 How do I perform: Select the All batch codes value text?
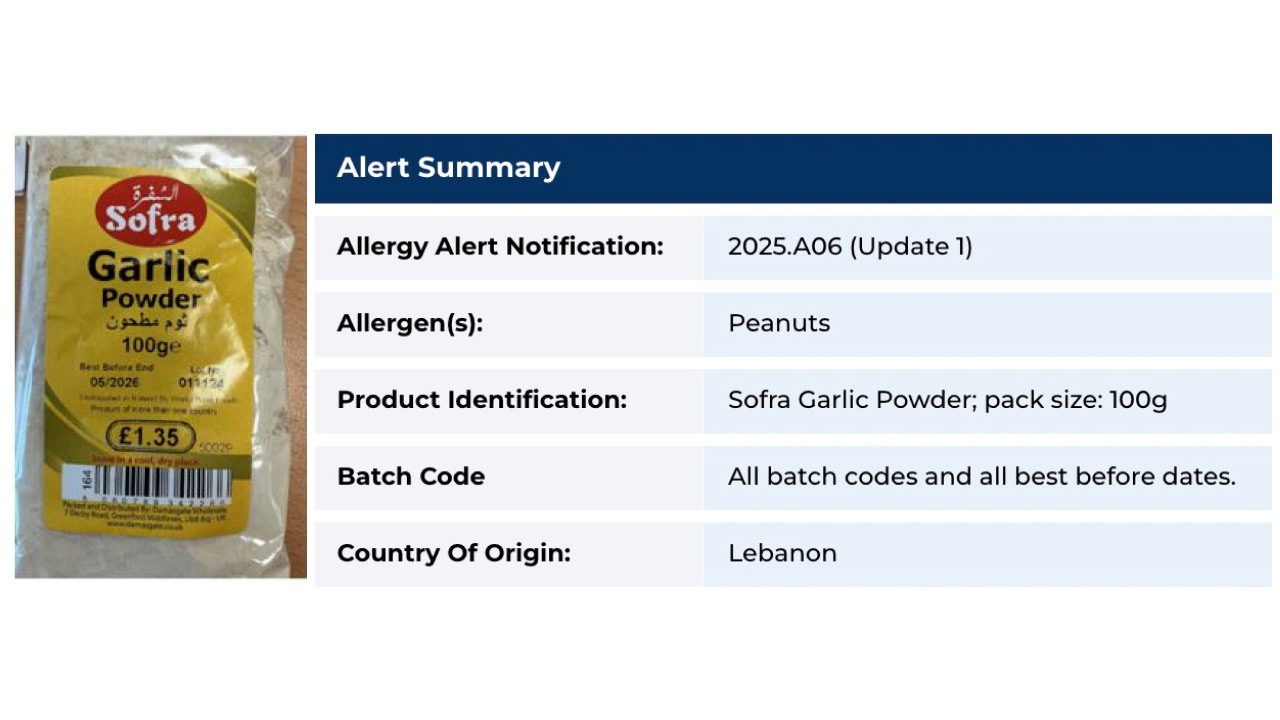[x=982, y=476]
